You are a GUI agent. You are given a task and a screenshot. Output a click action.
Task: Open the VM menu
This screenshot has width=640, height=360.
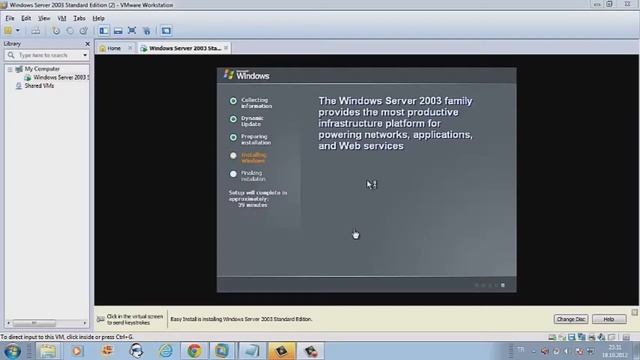(62, 18)
